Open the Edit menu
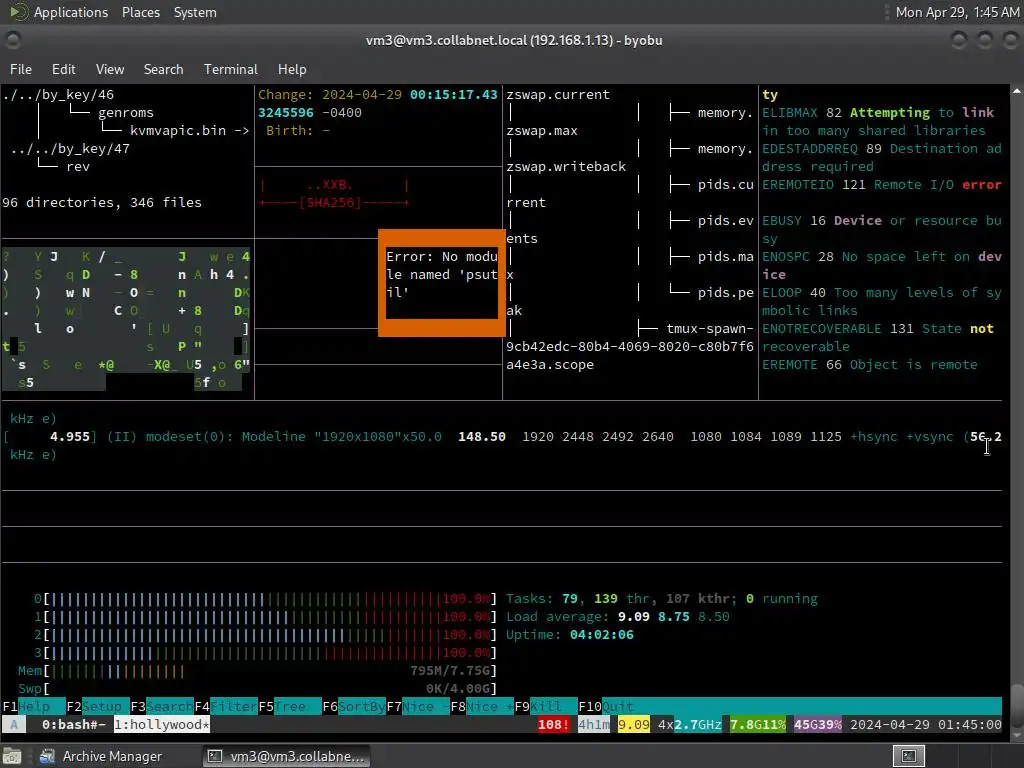Screen dimensions: 1024x768 click(x=63, y=69)
